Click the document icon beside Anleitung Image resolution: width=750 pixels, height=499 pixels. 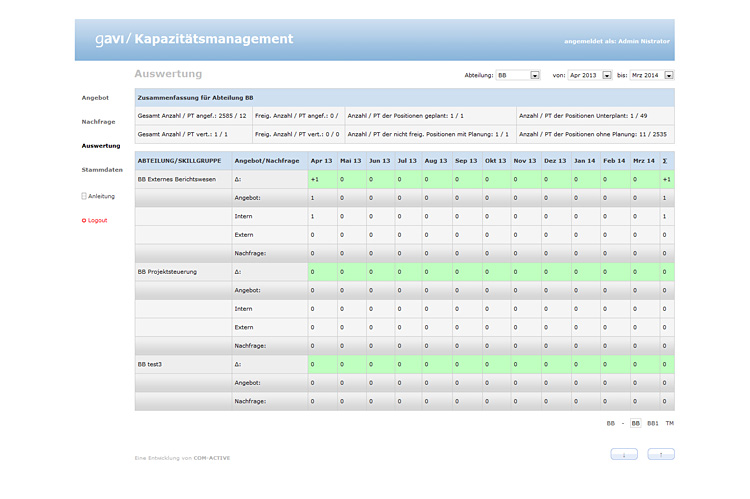pos(84,196)
